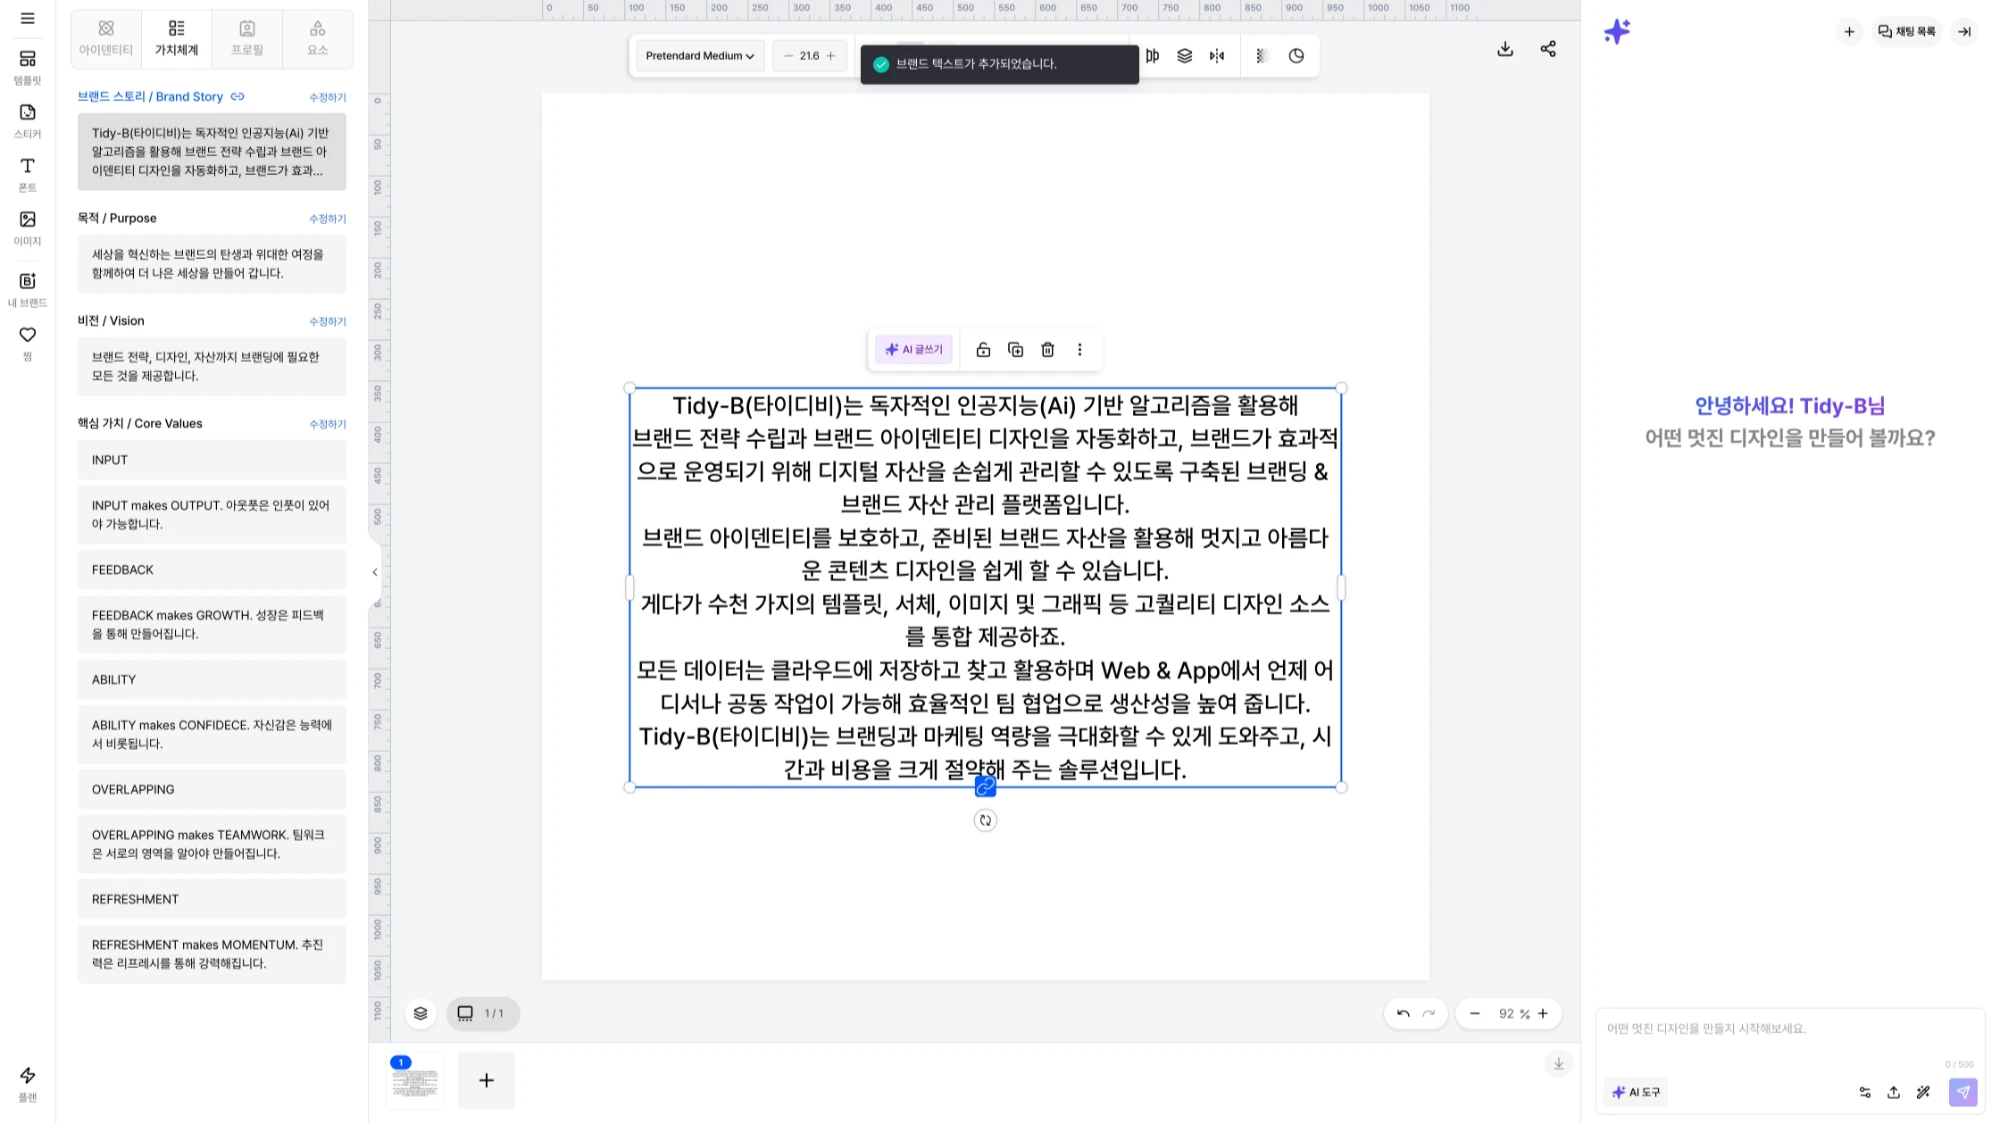
Task: Click 수정하기 for Purpose section
Action: (327, 218)
